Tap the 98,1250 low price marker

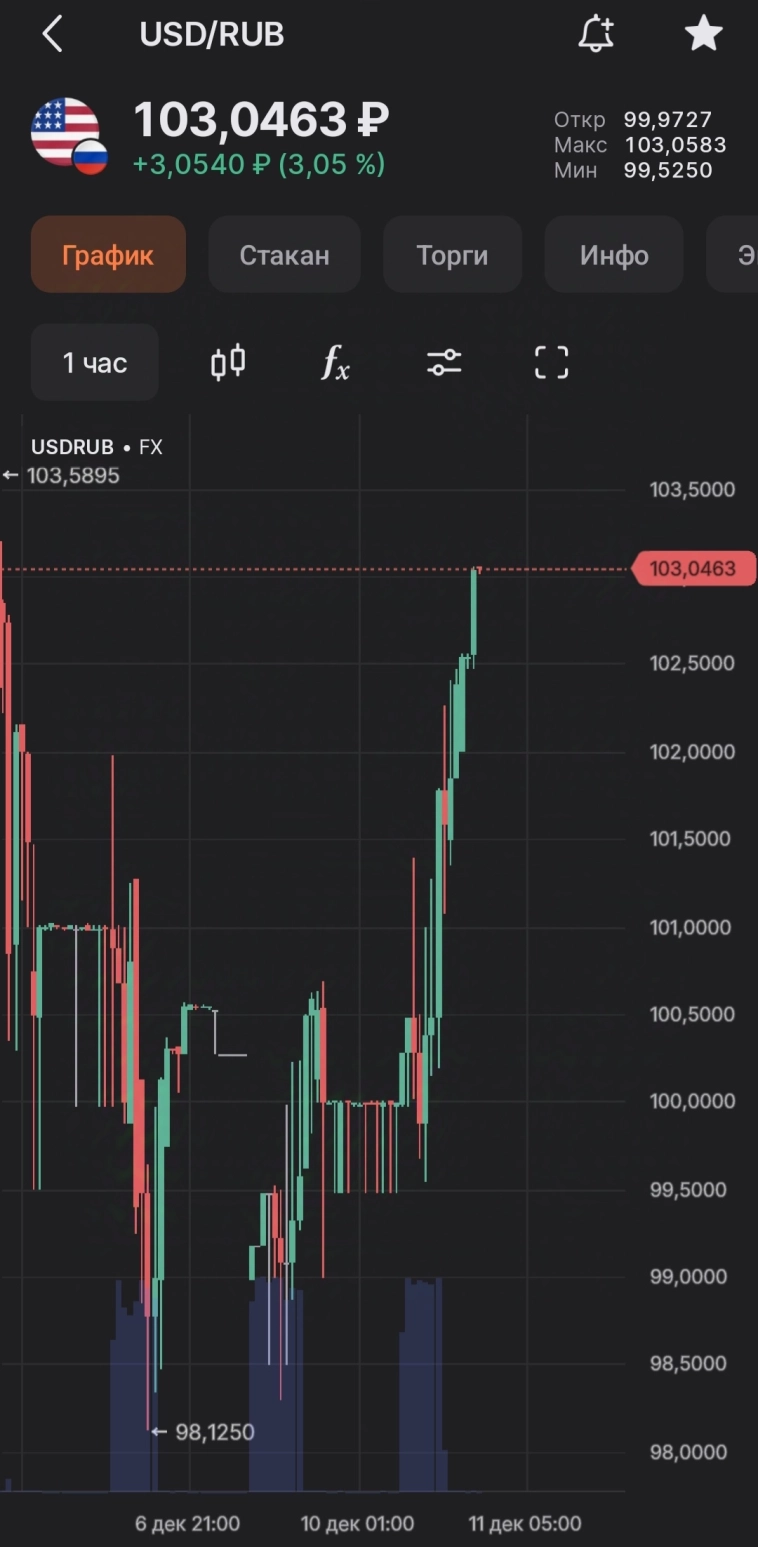coord(214,1432)
